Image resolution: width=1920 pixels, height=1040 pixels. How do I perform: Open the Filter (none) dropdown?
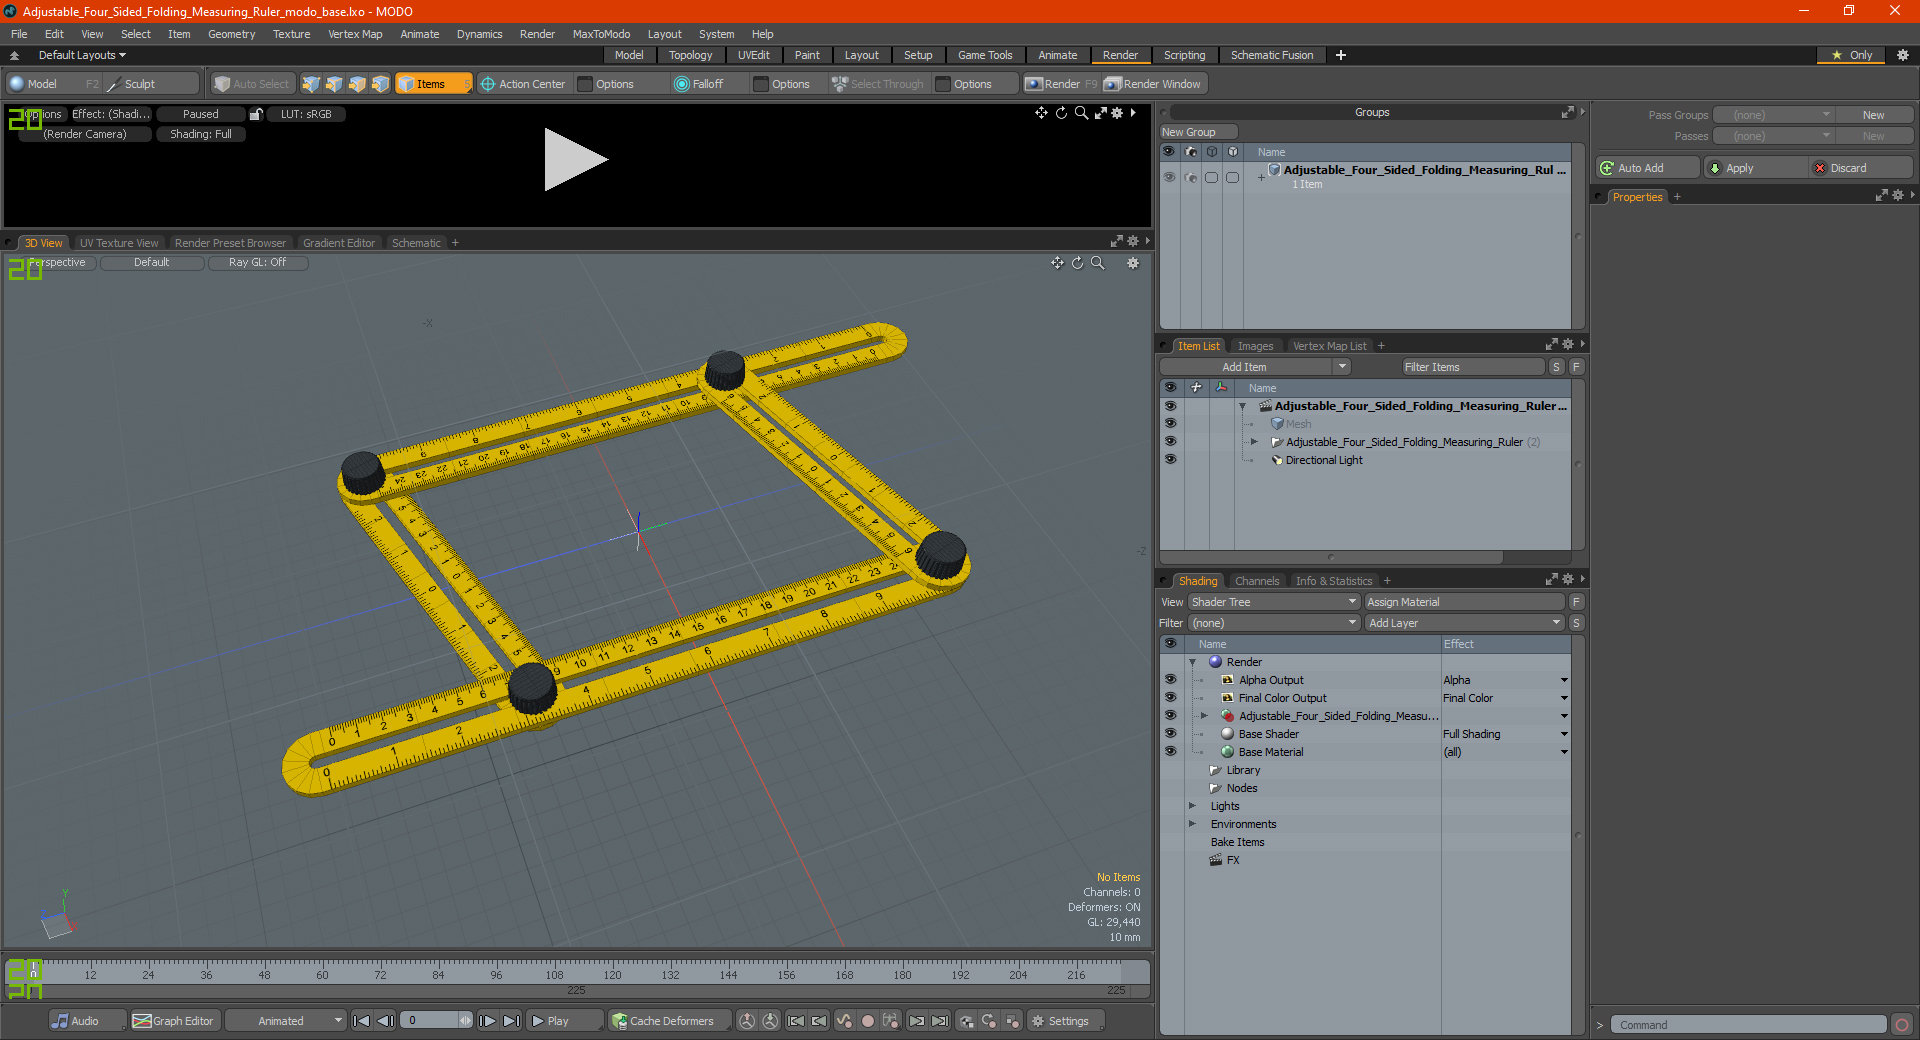1274,623
